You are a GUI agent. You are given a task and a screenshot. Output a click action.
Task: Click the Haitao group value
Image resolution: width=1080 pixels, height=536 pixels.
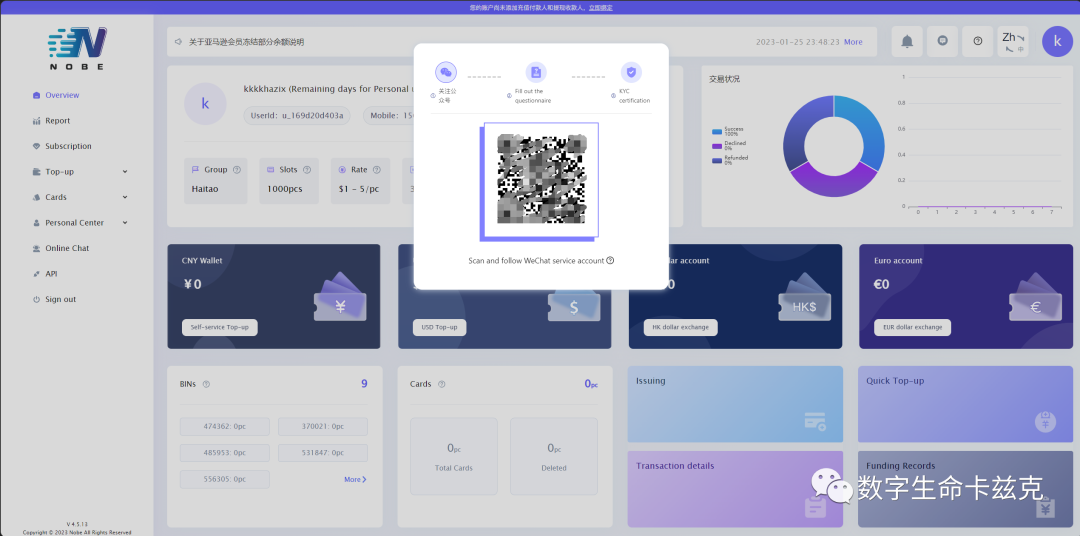point(205,189)
